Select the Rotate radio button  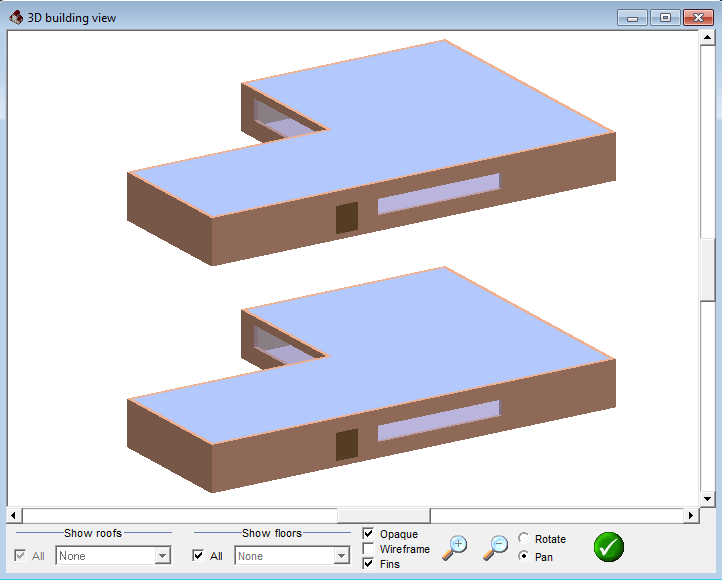(x=524, y=538)
